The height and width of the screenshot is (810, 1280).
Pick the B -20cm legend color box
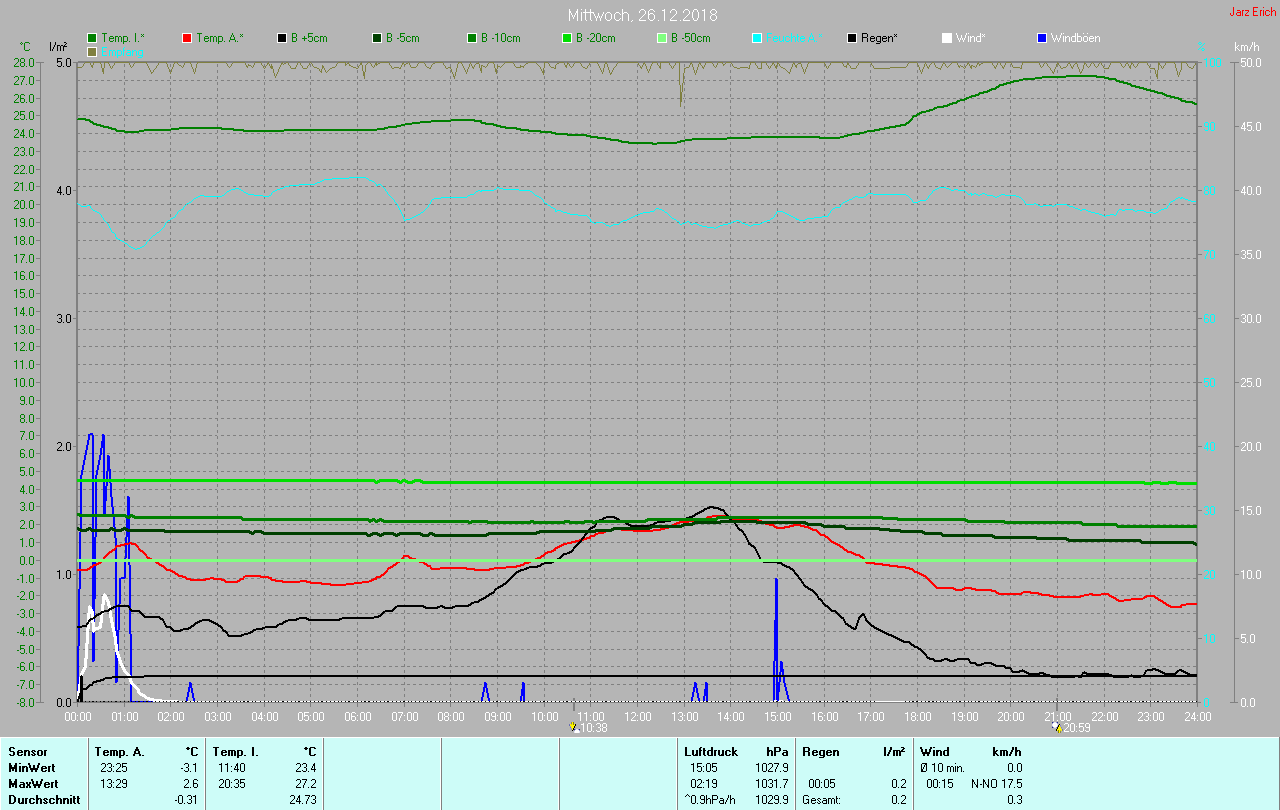567,38
